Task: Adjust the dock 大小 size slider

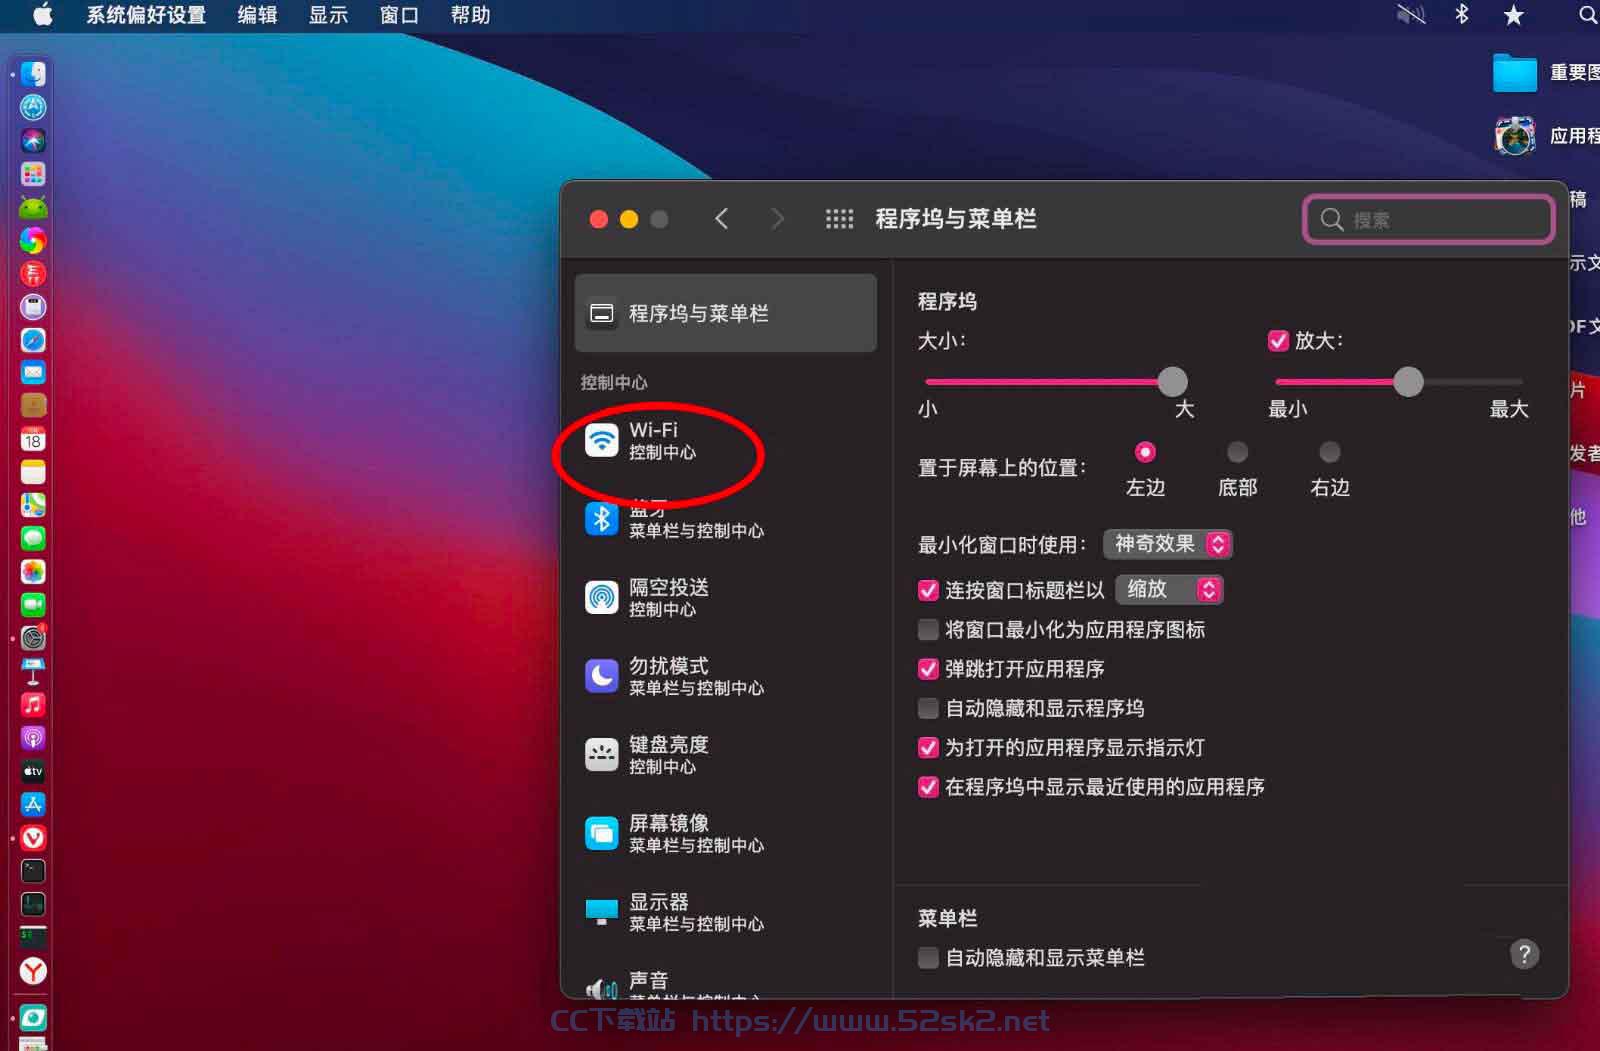Action: coord(1172,381)
